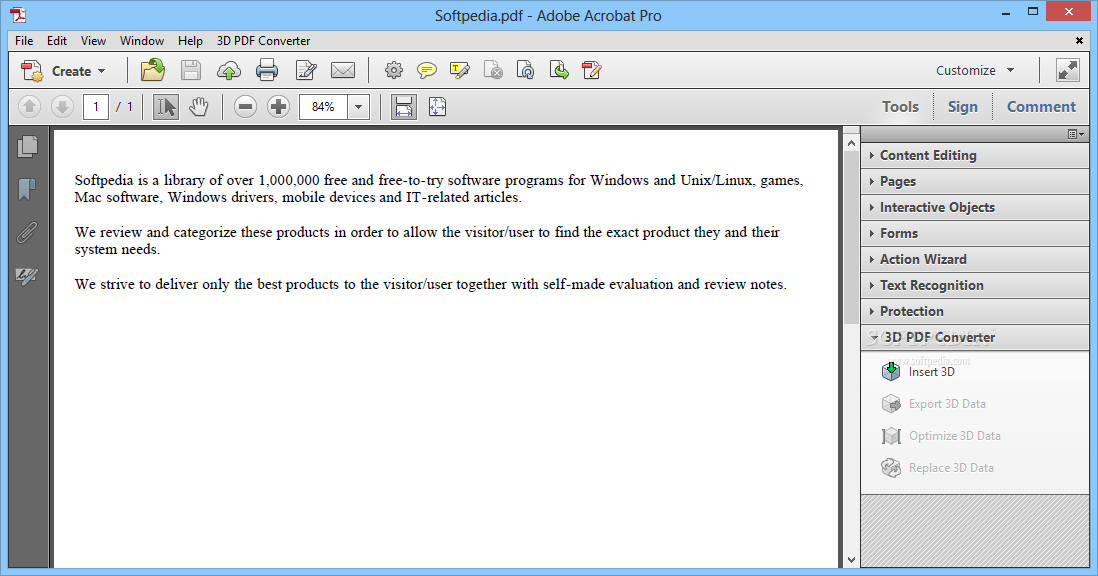Expand the Protection panel
1098x576 pixels.
click(x=975, y=311)
